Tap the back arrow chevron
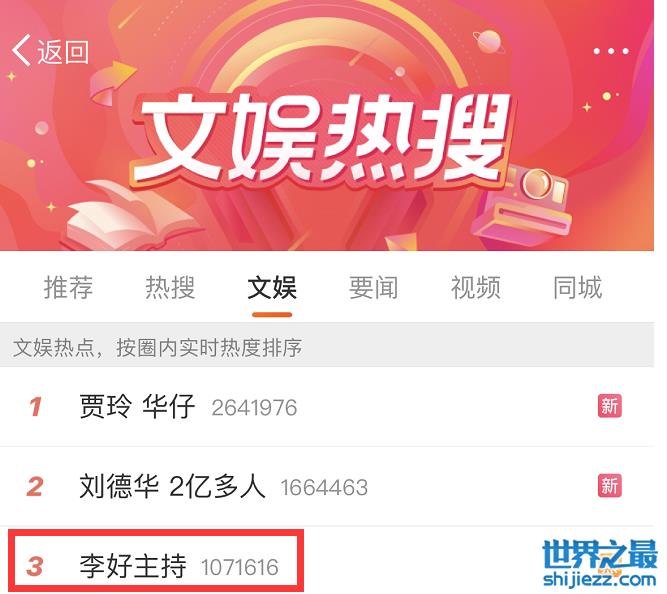The height and width of the screenshot is (594, 667). [x=21, y=50]
